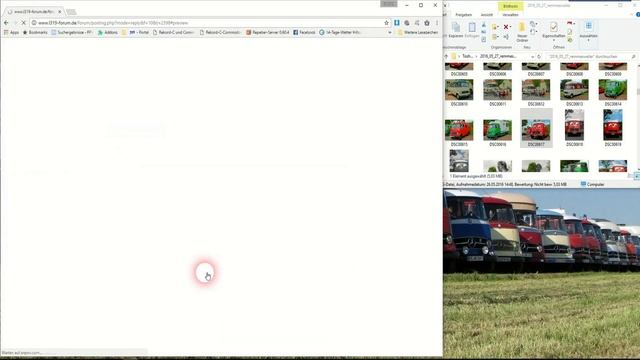Open the move-to dropdown in Organisieren group

point(496,27)
